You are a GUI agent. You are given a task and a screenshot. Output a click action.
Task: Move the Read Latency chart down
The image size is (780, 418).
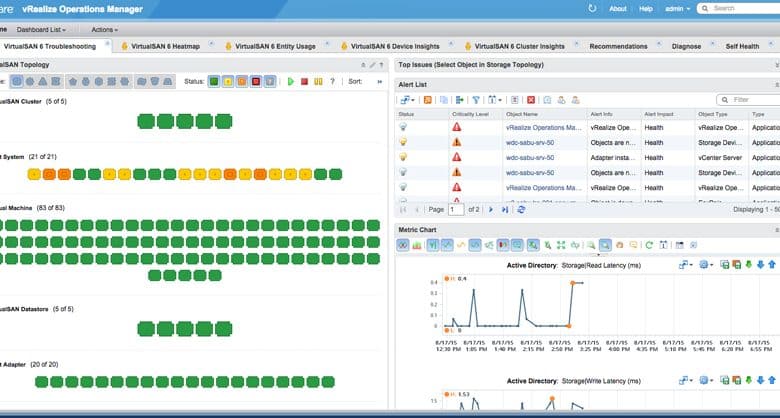tap(760, 265)
